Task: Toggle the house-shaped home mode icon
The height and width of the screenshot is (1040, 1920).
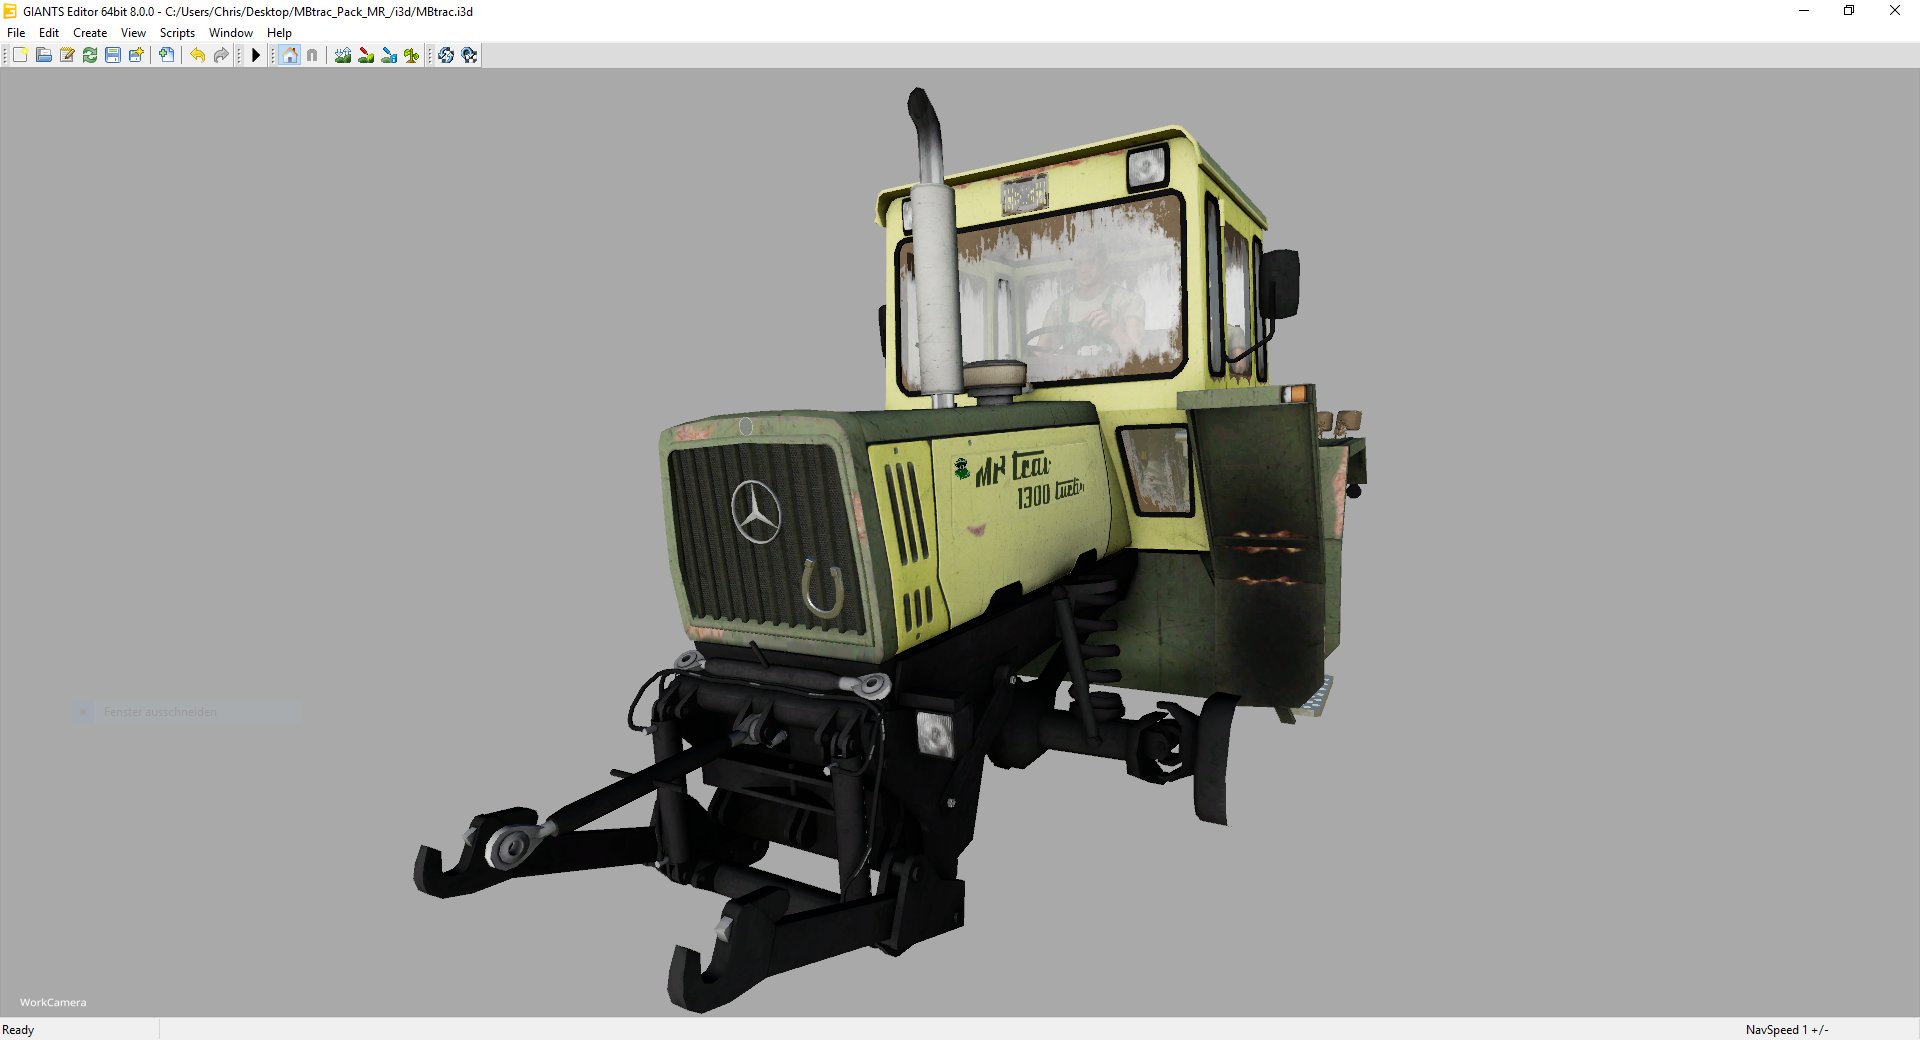Action: coord(290,55)
